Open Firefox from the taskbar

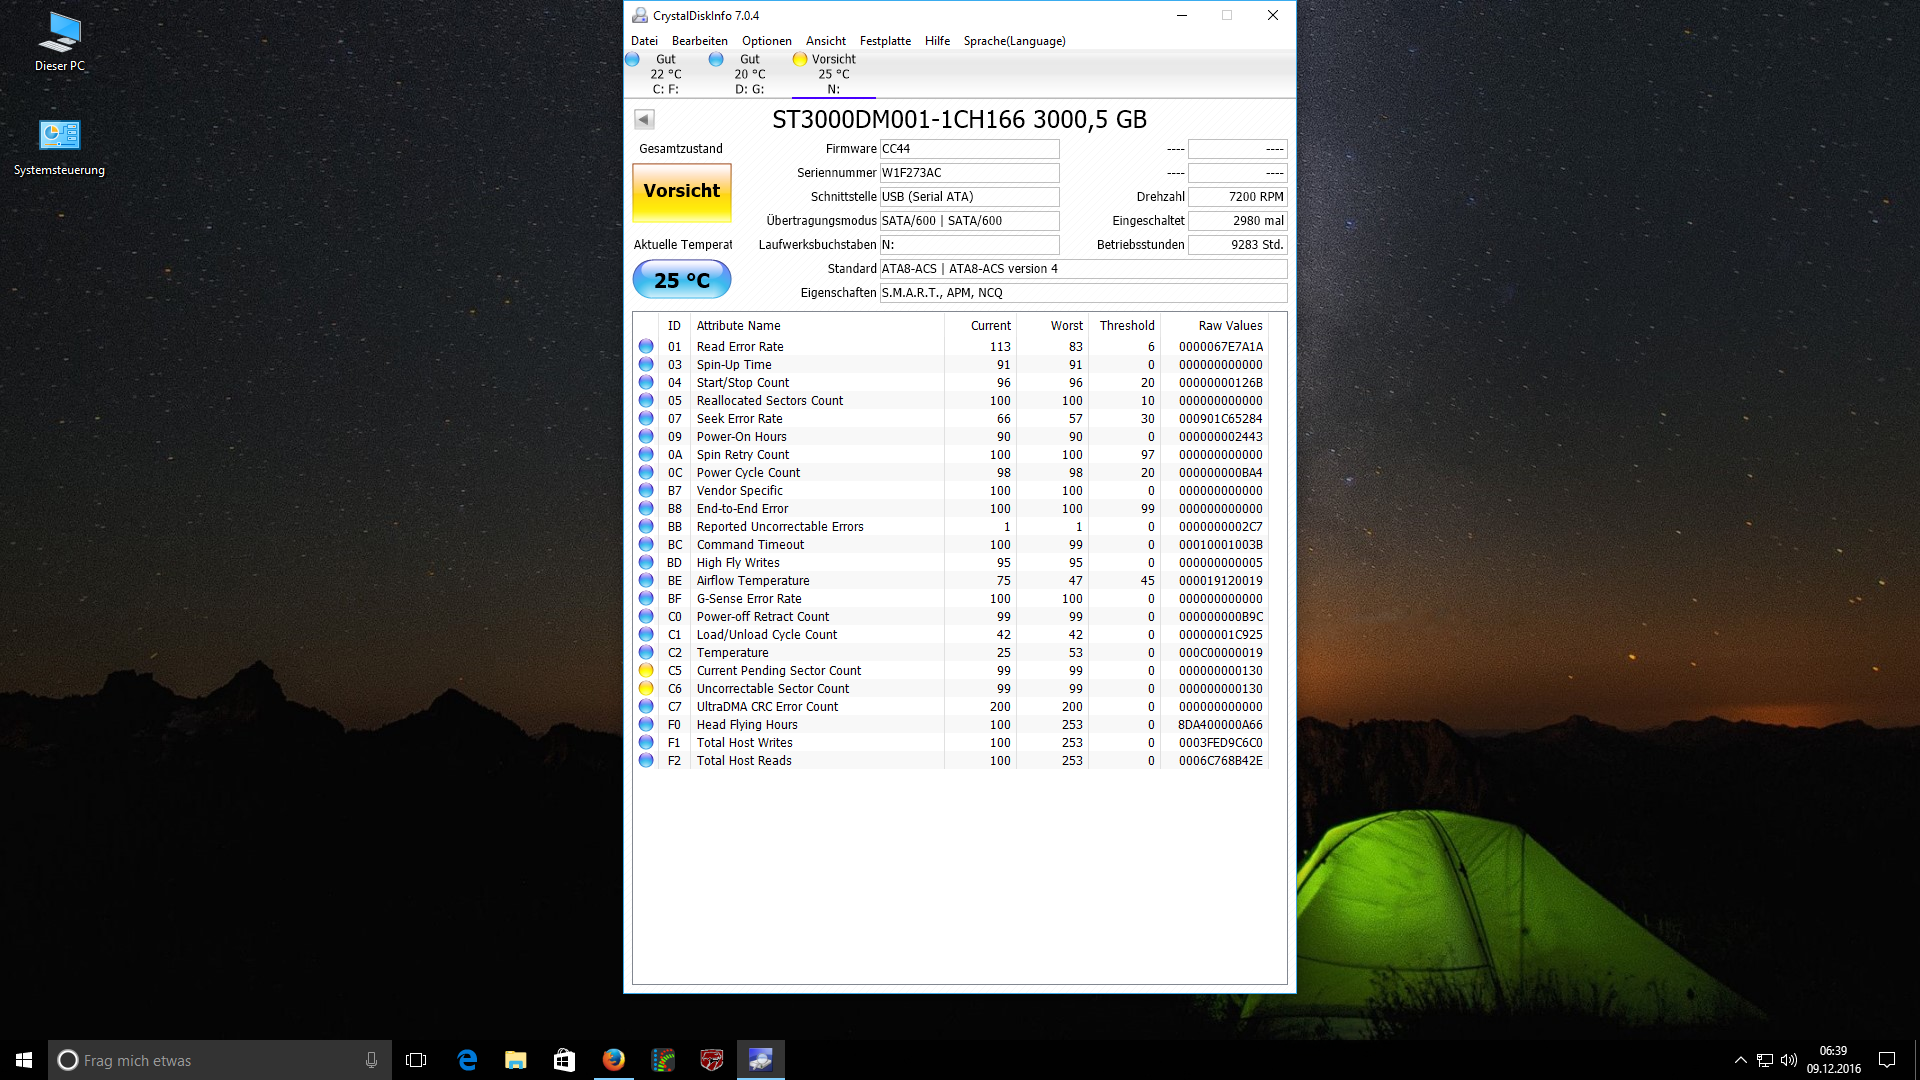tap(613, 1060)
